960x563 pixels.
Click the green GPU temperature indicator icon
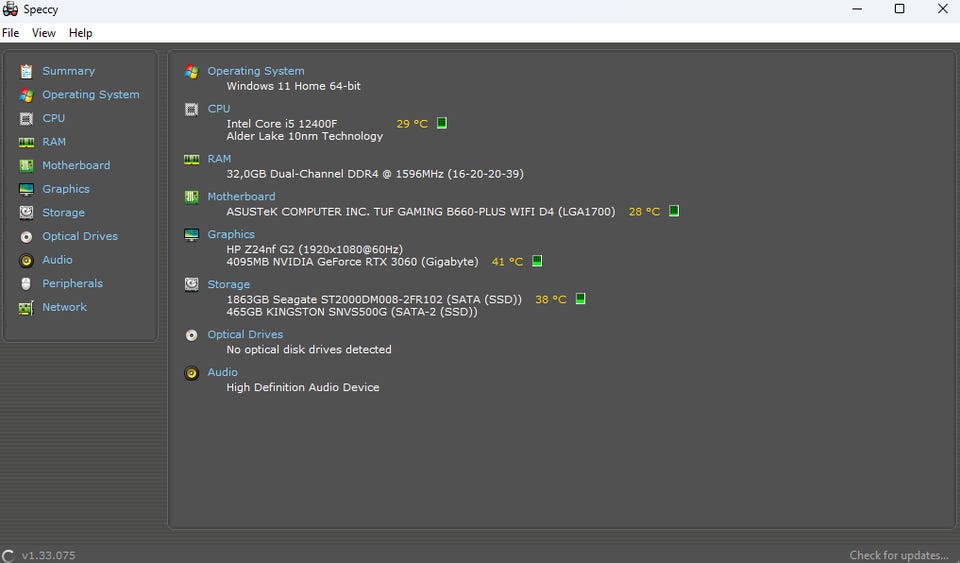[537, 261]
